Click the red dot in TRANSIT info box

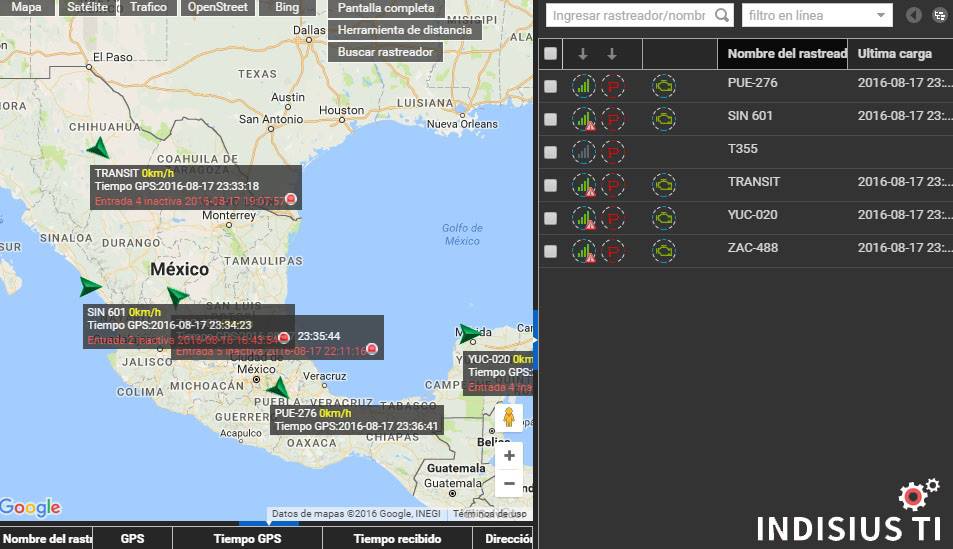click(291, 199)
